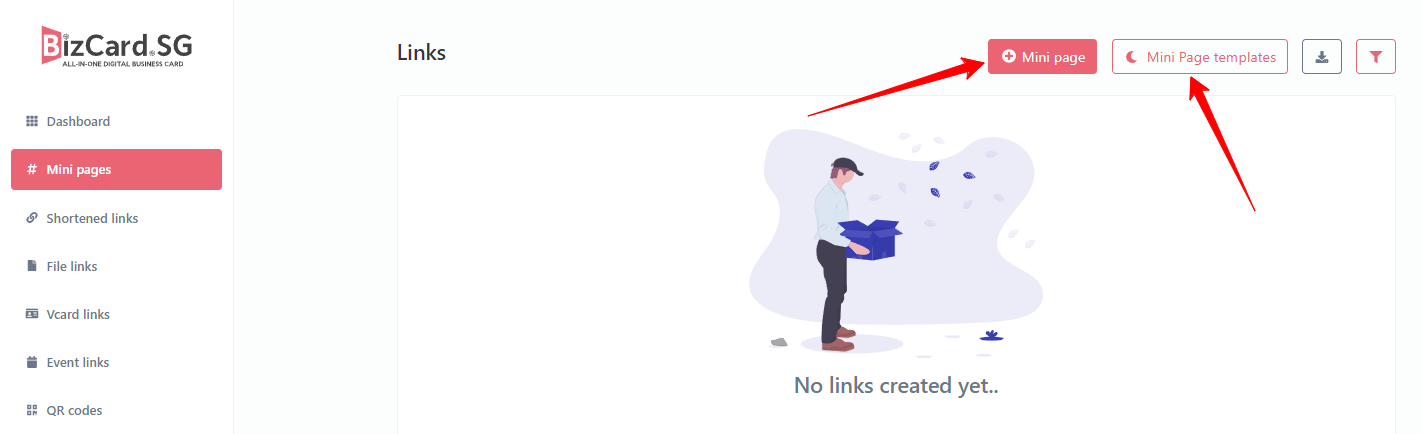Click the Mini pages hash icon

[31, 169]
